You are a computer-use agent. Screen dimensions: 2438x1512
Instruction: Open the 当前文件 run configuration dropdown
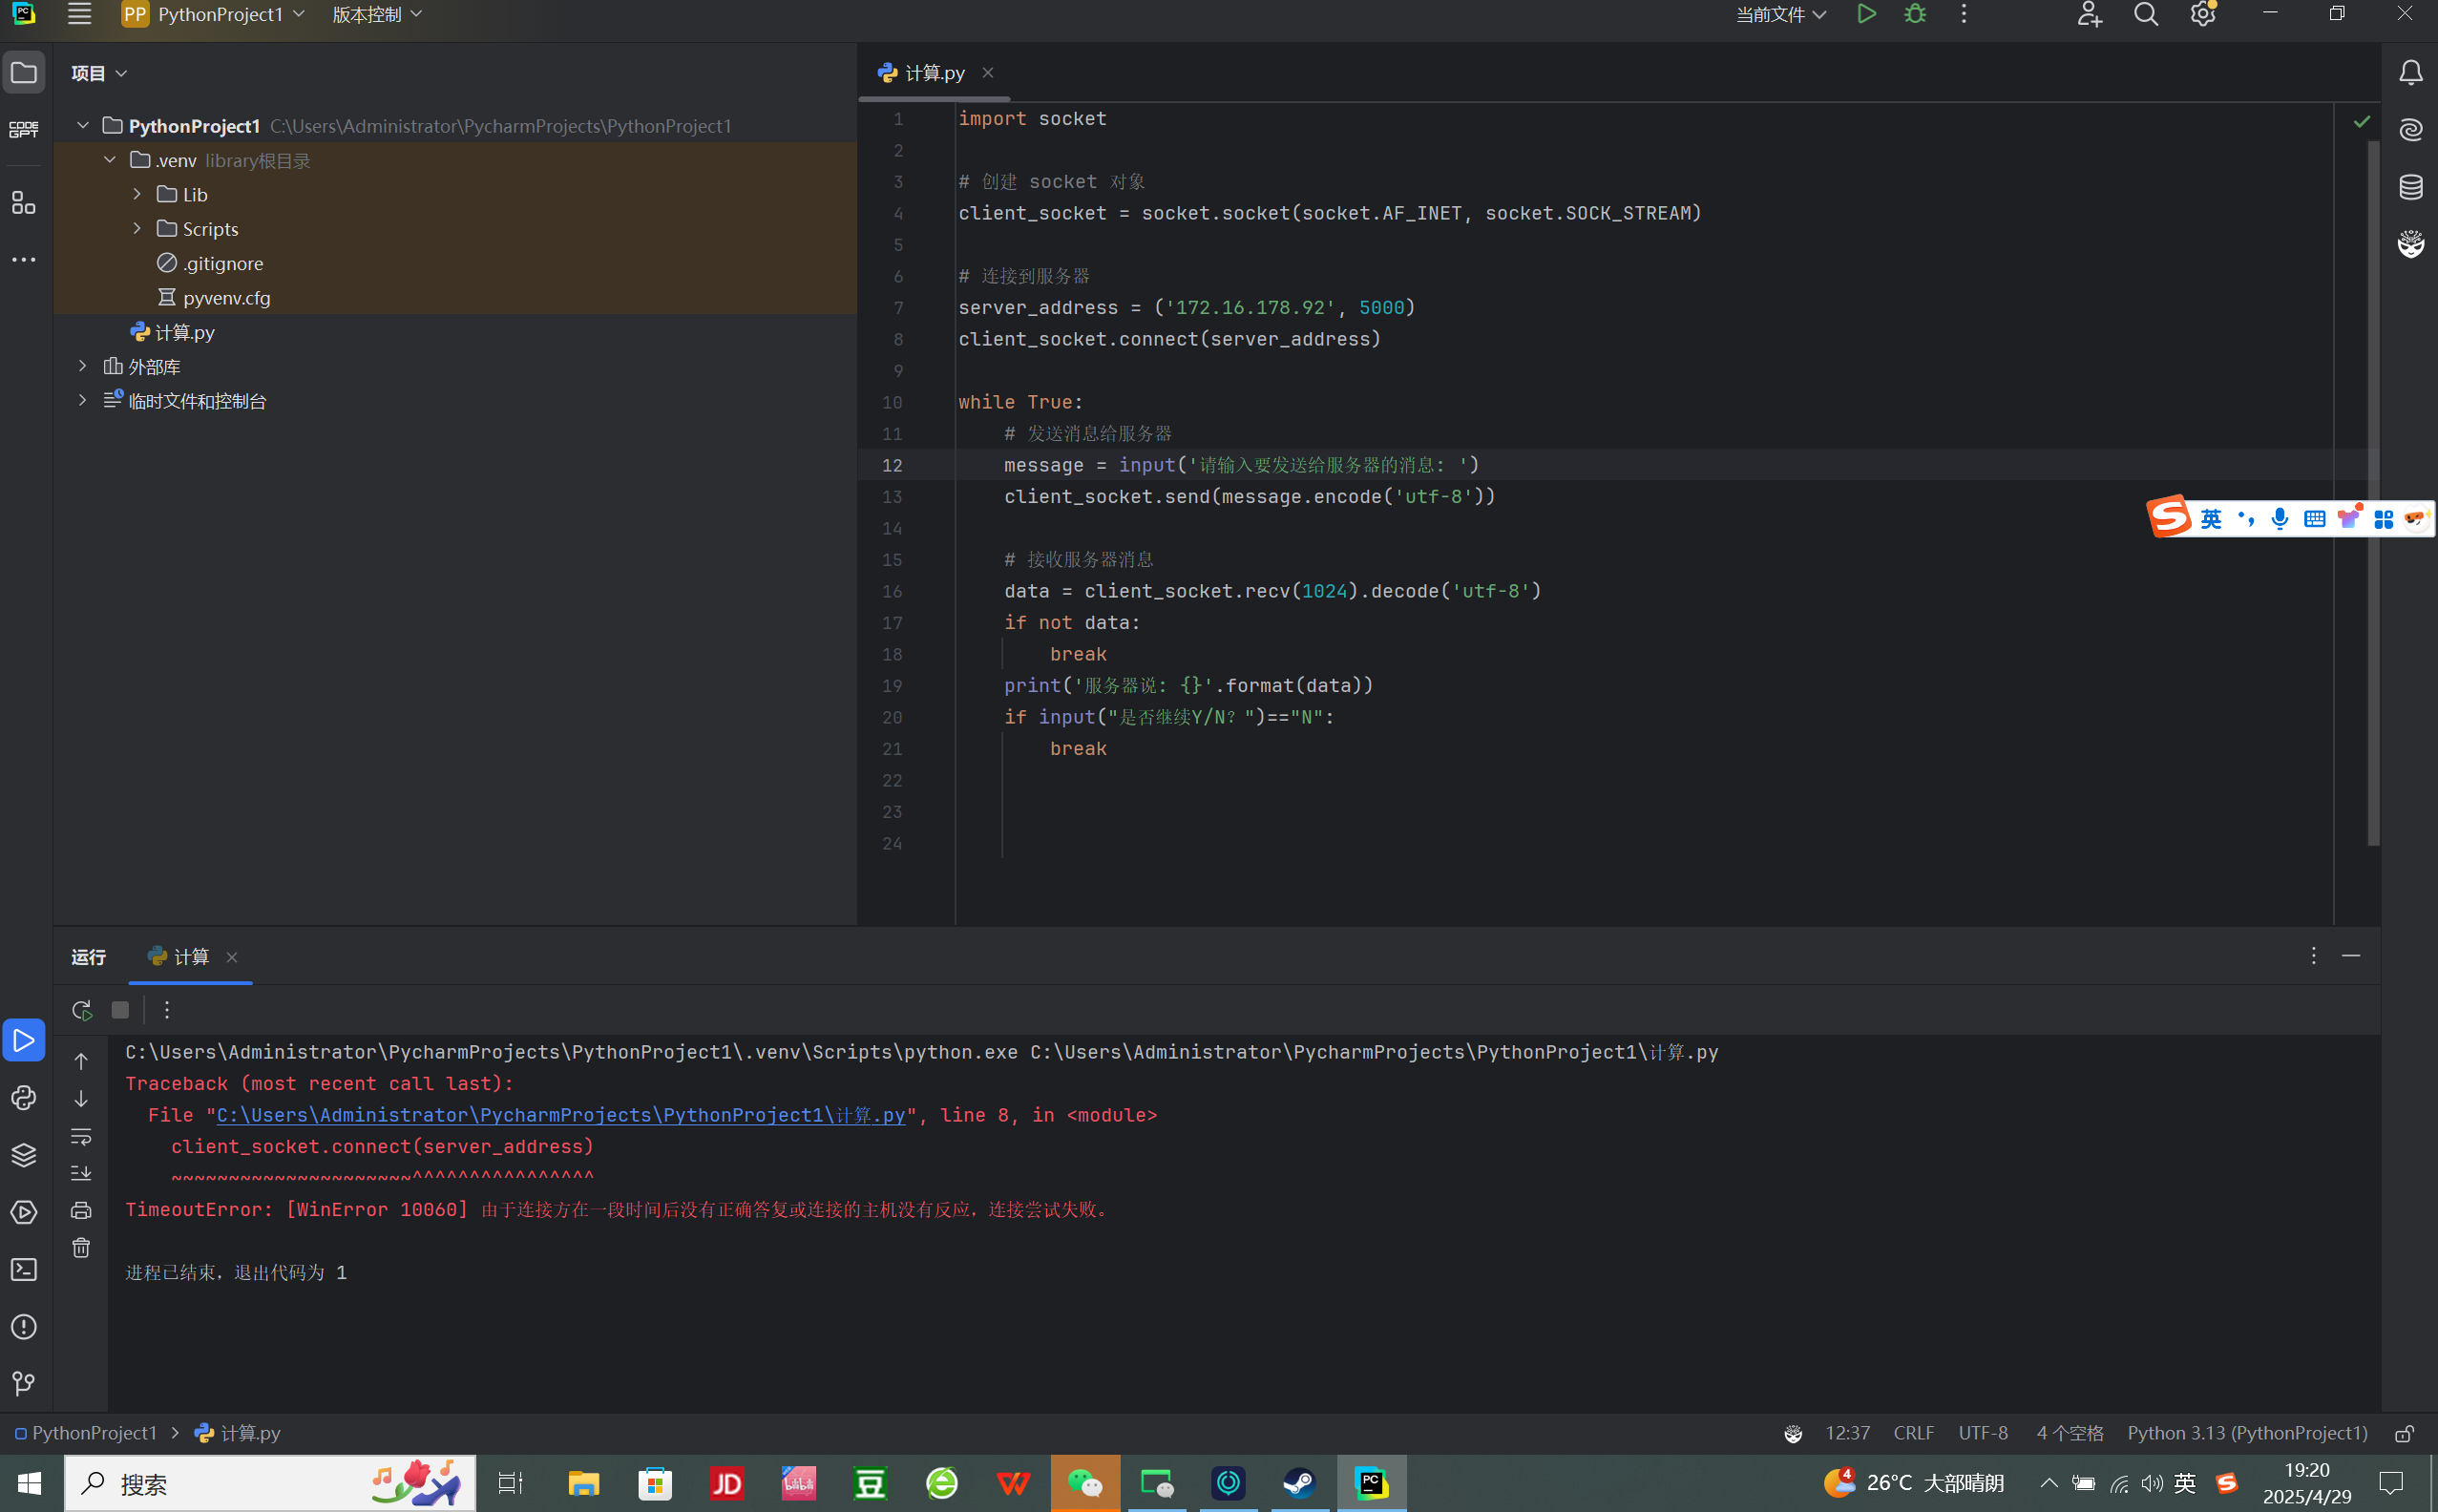(x=1780, y=14)
